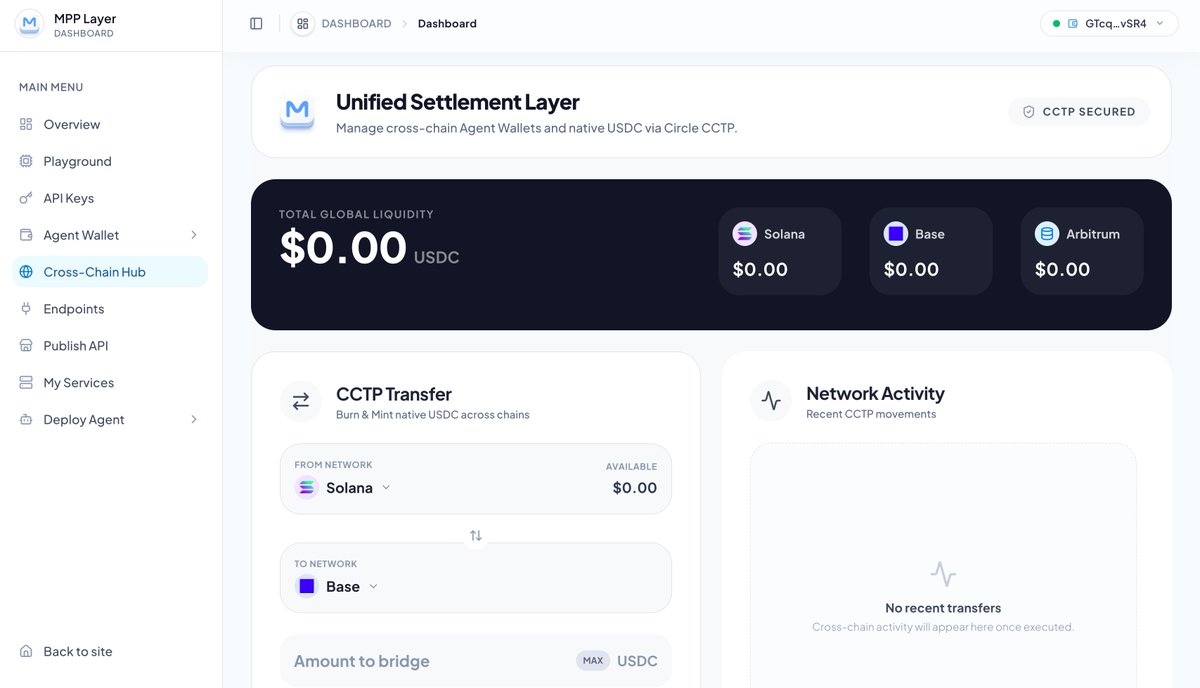The width and height of the screenshot is (1200, 688).
Task: Click the Deploy Agent robot icon
Action: coord(26,420)
